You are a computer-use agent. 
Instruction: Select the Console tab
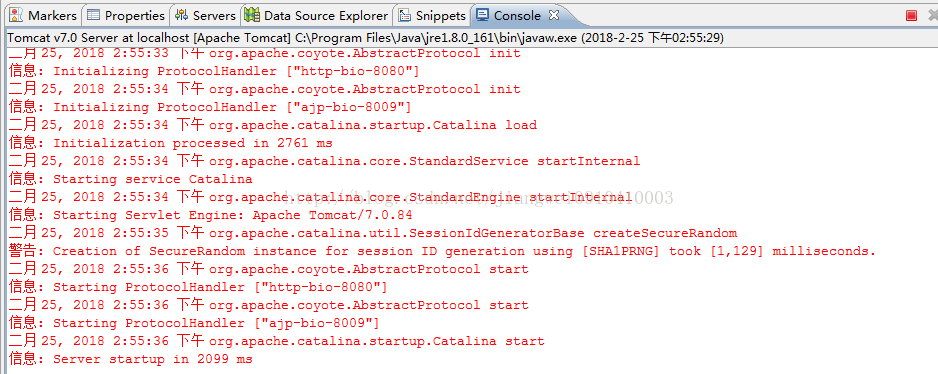tap(517, 16)
